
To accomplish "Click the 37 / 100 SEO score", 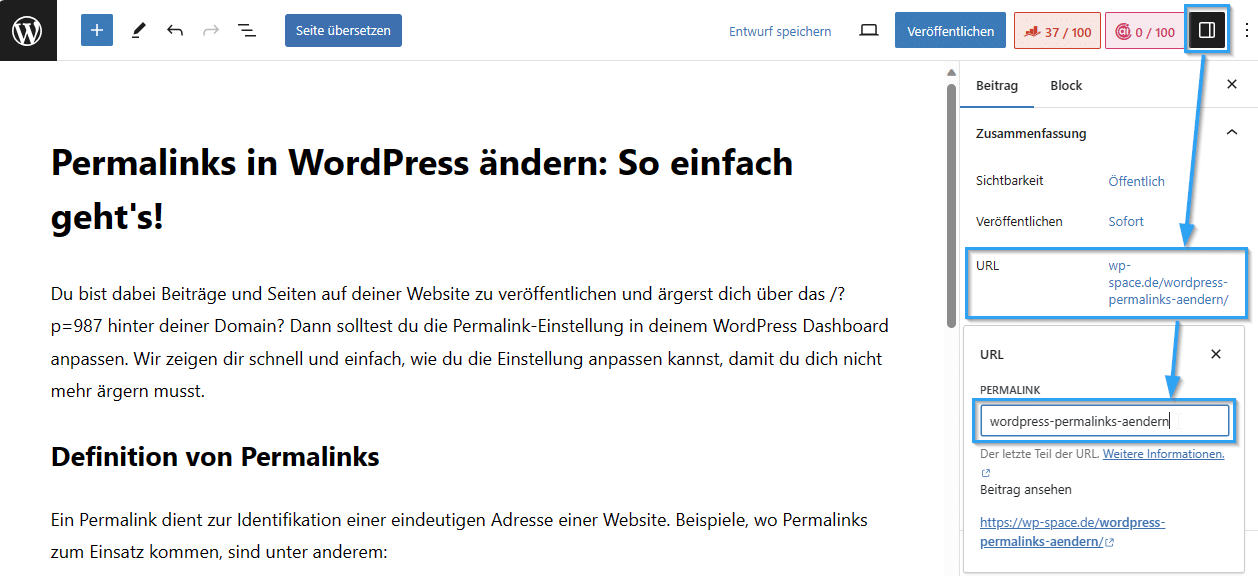I will point(1057,31).
